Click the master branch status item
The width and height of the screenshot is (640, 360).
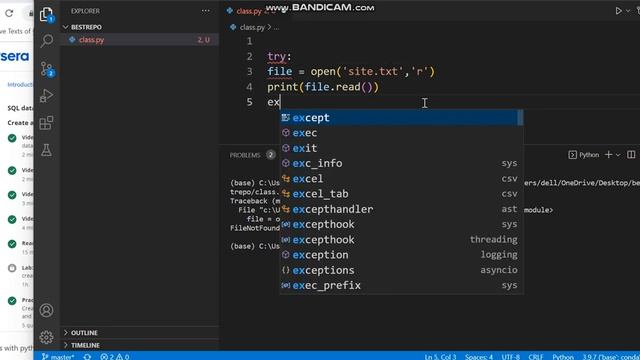point(58,356)
